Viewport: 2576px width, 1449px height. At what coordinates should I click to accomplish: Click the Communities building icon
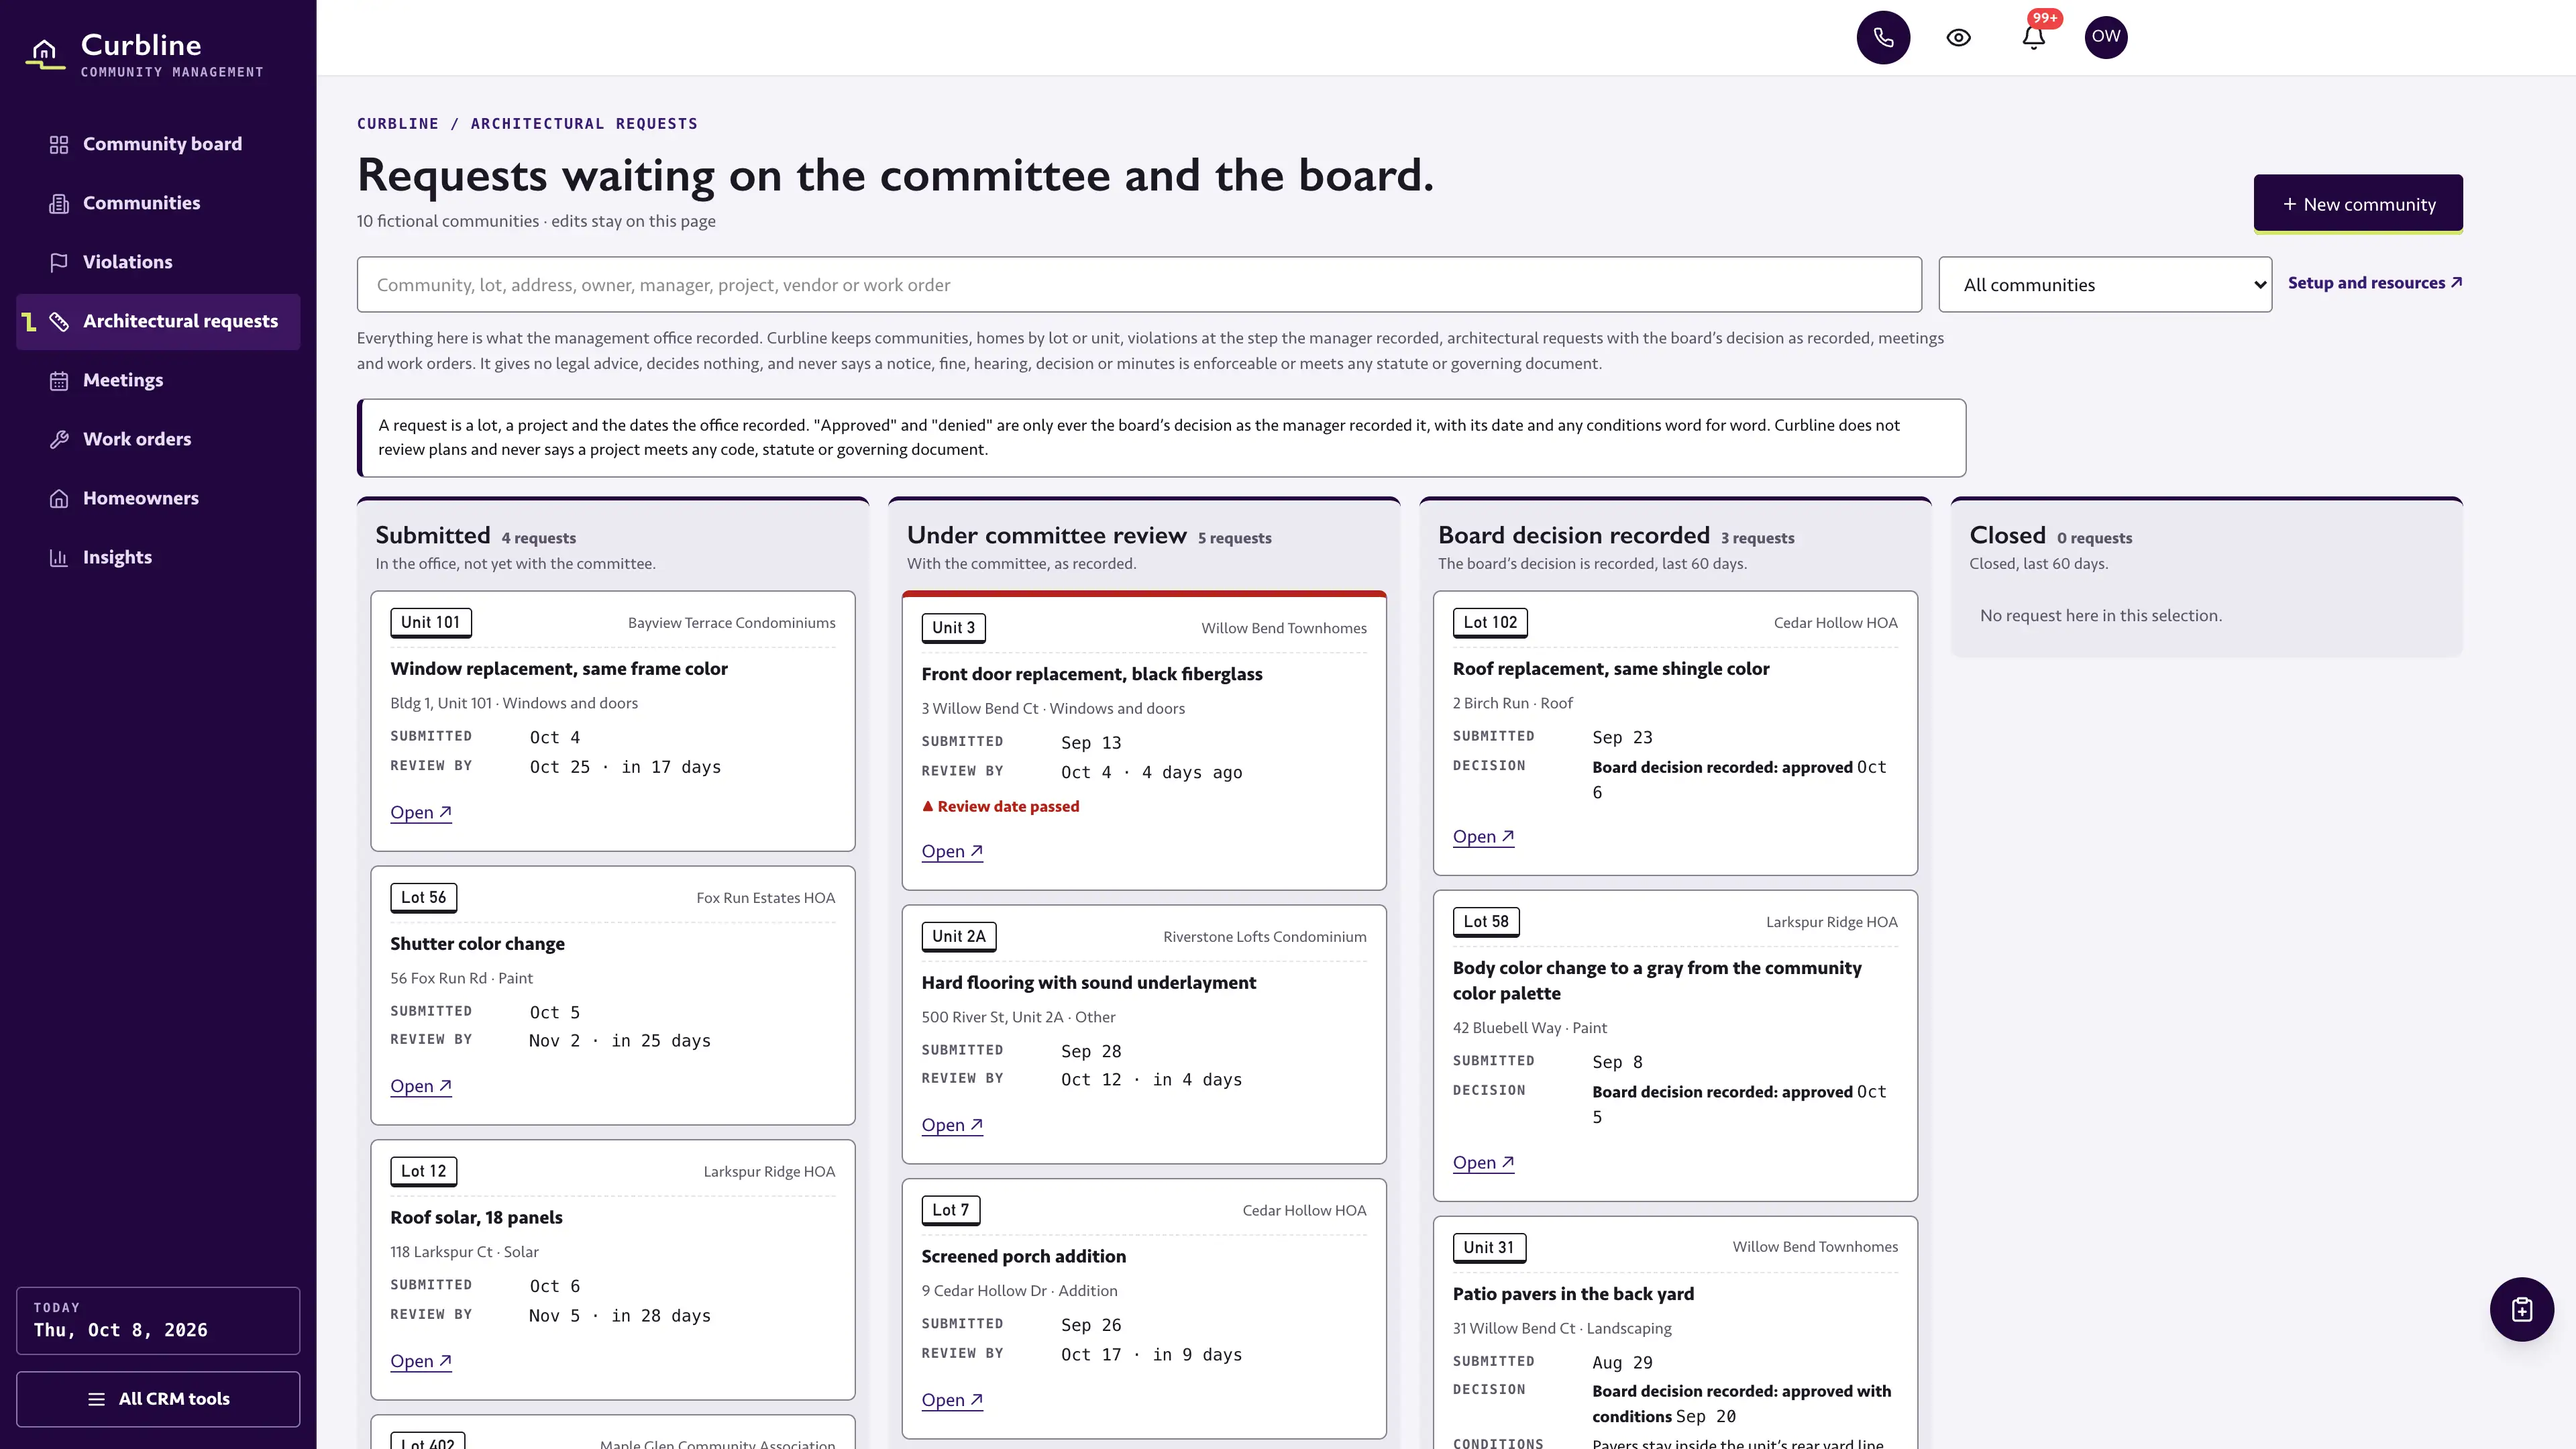(x=59, y=204)
